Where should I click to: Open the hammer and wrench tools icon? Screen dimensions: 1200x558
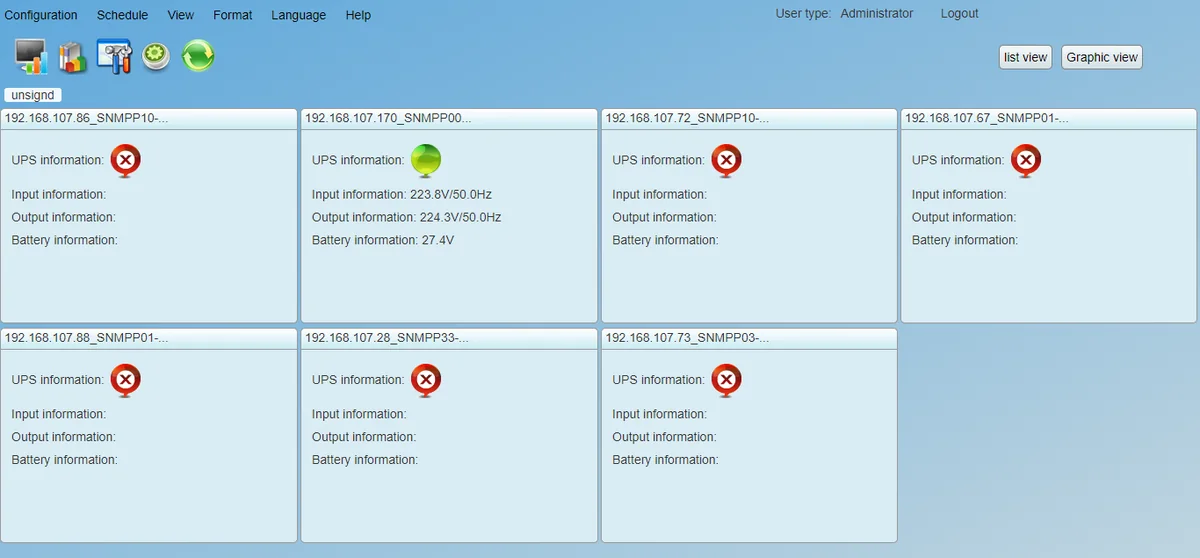pyautogui.click(x=114, y=57)
